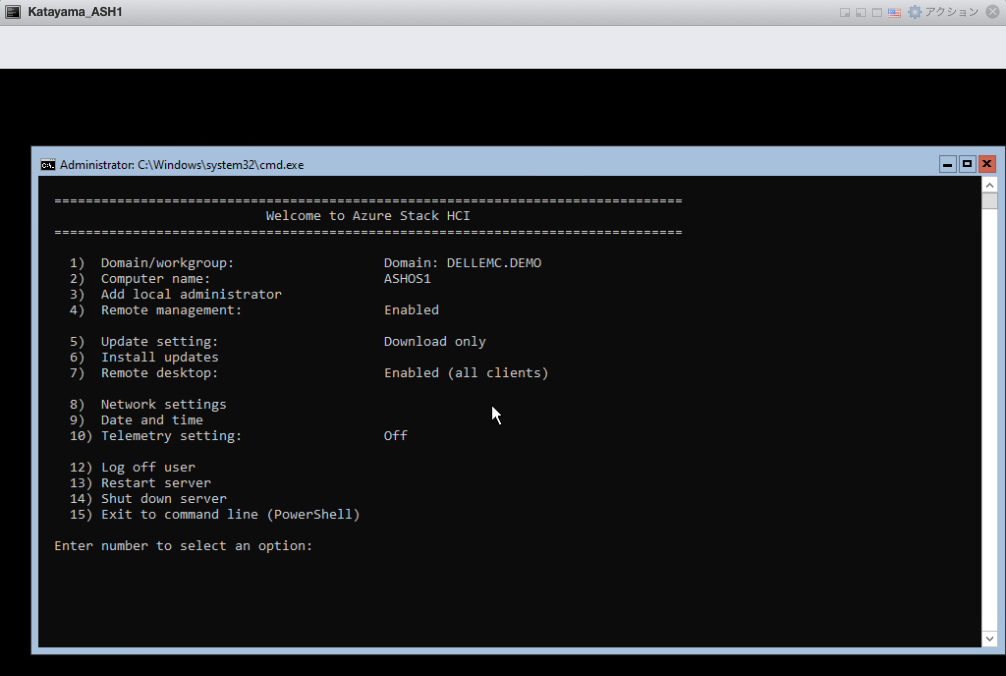Click the Telemetry 'Off' value

[395, 435]
